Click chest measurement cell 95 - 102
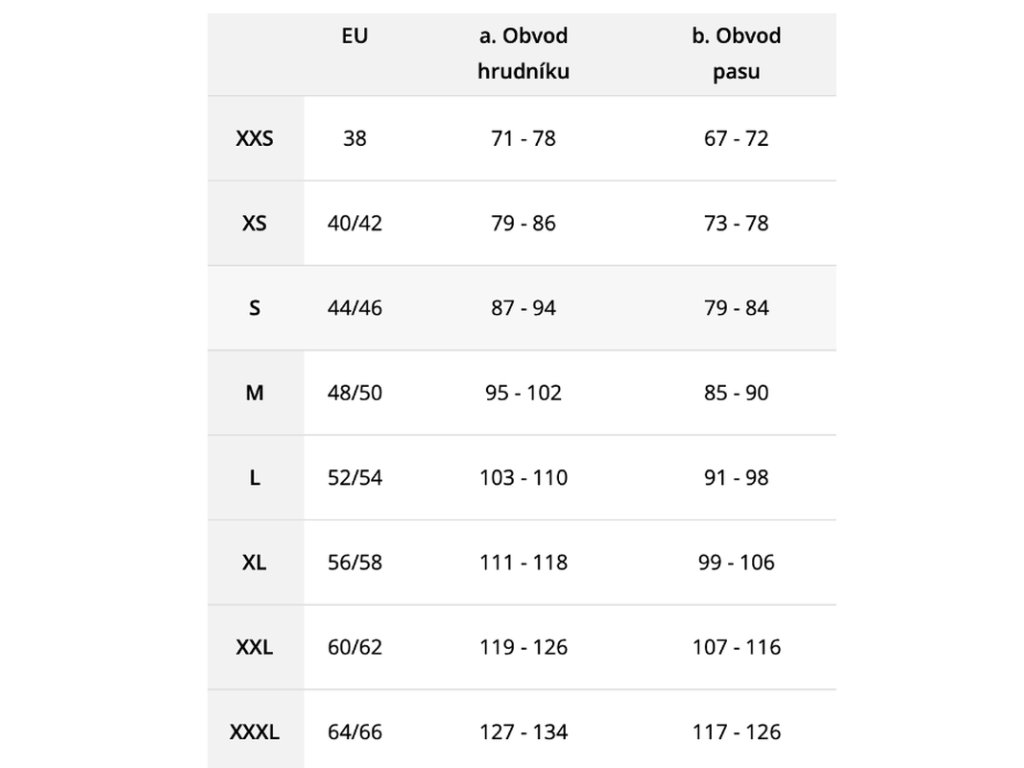1024x768 pixels. click(x=523, y=393)
